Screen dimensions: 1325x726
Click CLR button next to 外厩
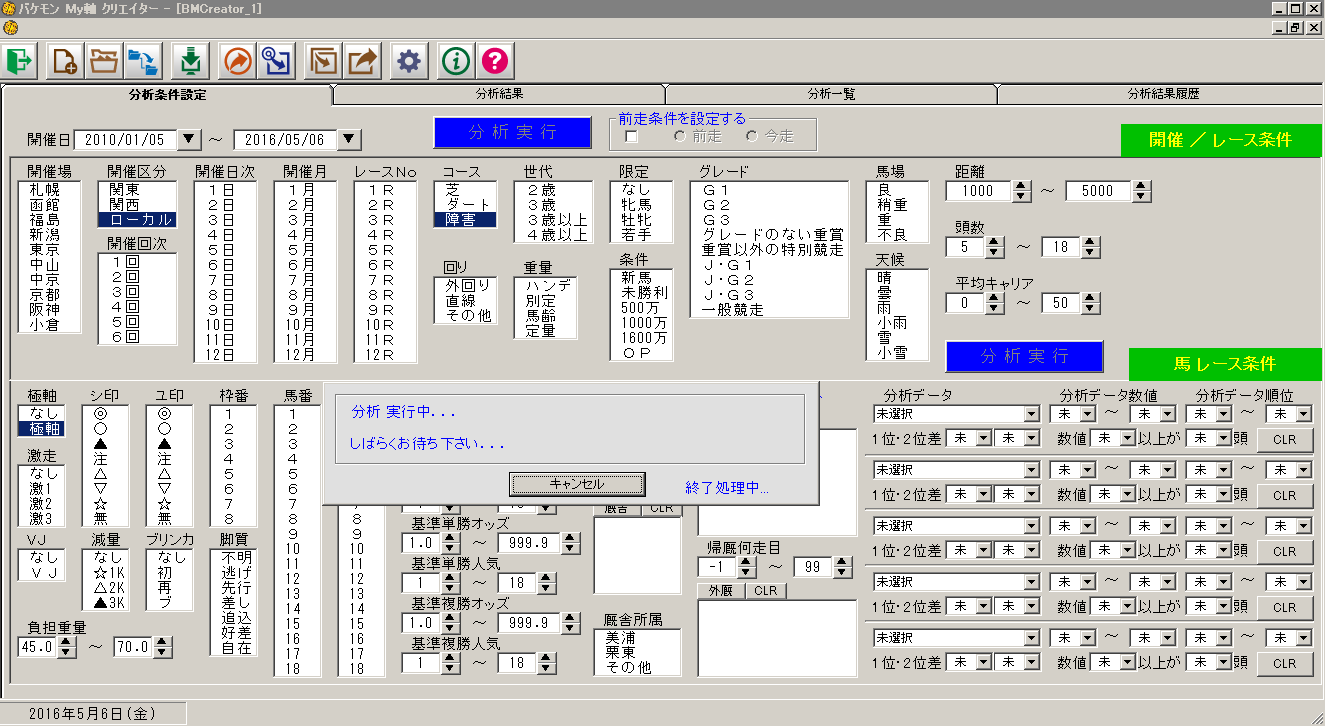[x=766, y=591]
